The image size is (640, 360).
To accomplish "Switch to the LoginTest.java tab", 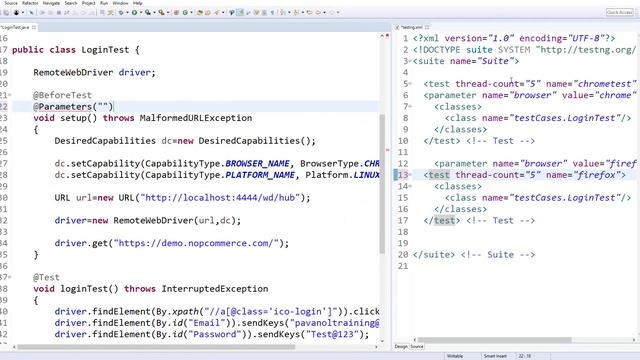I will 15,27.
